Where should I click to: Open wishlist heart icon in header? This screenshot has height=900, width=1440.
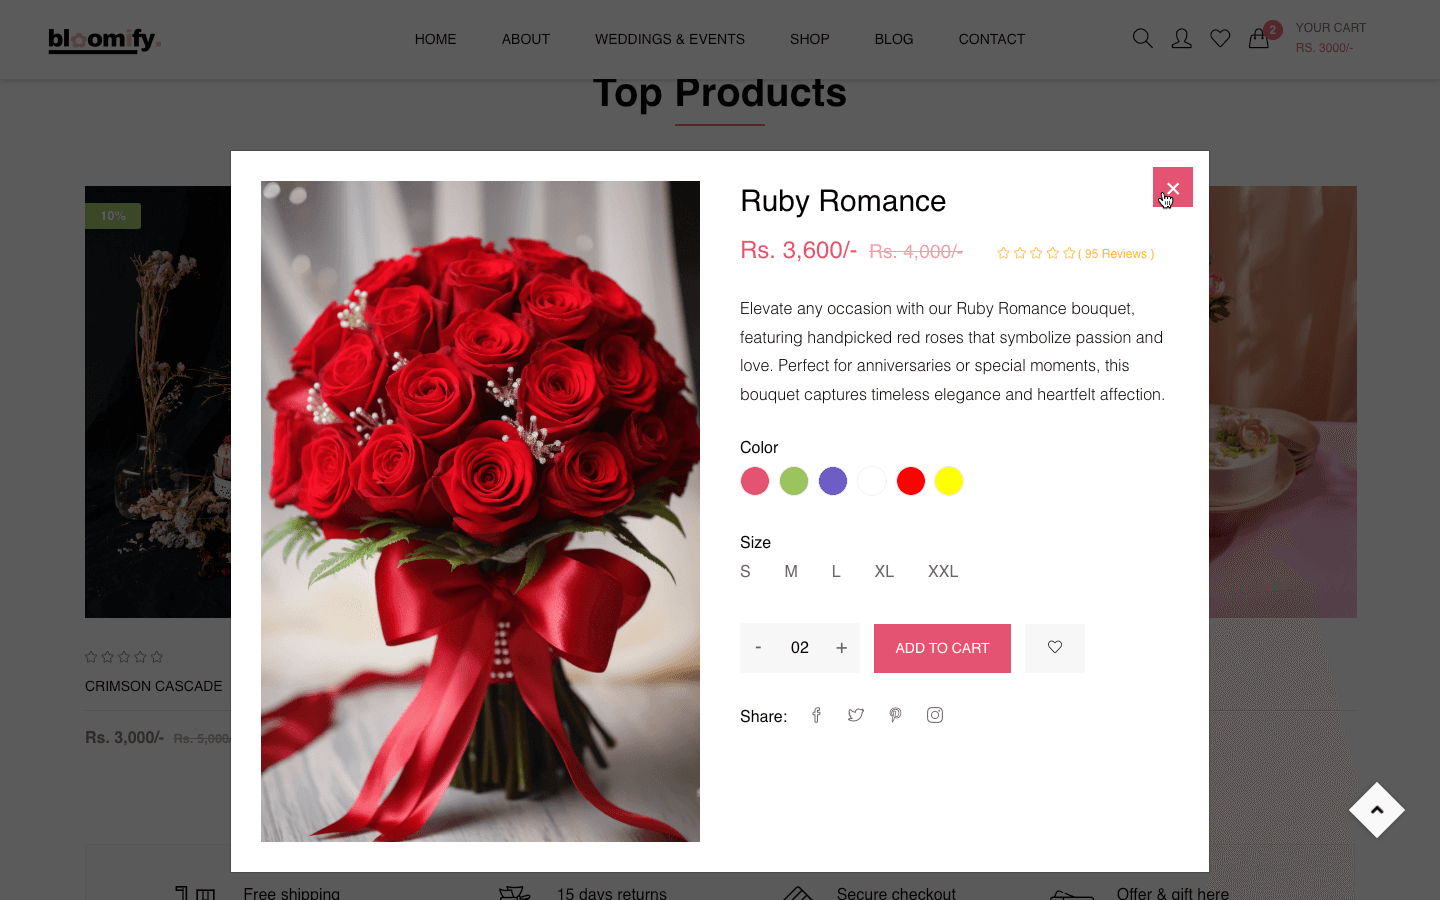point(1220,39)
